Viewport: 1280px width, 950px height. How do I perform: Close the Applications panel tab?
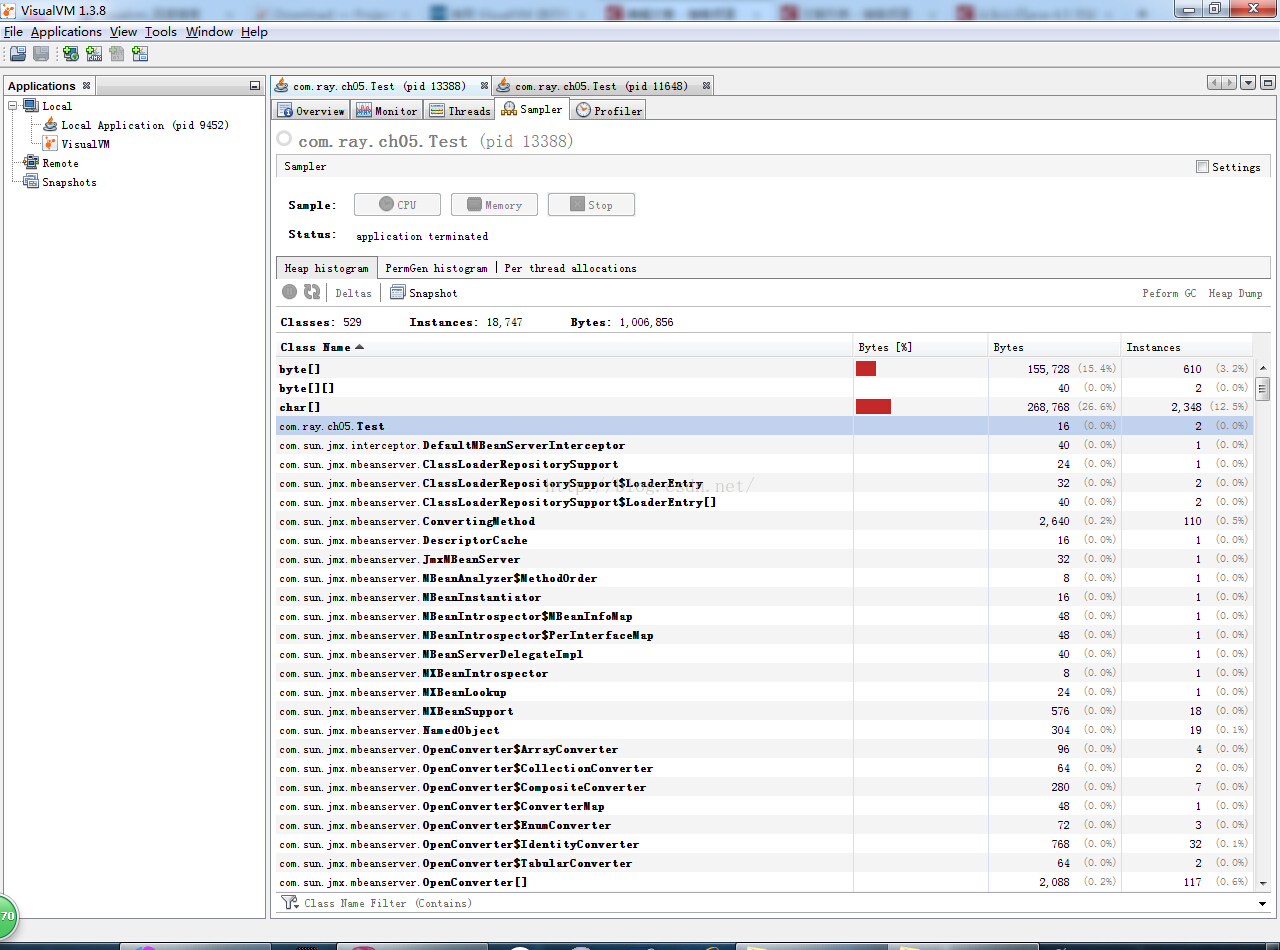[x=86, y=86]
